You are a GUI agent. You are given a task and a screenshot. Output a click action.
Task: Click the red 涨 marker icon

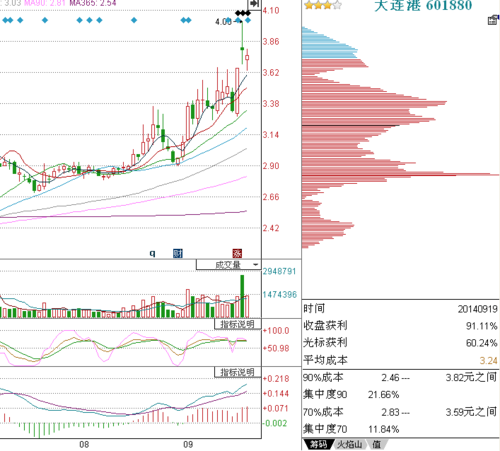[x=237, y=253]
